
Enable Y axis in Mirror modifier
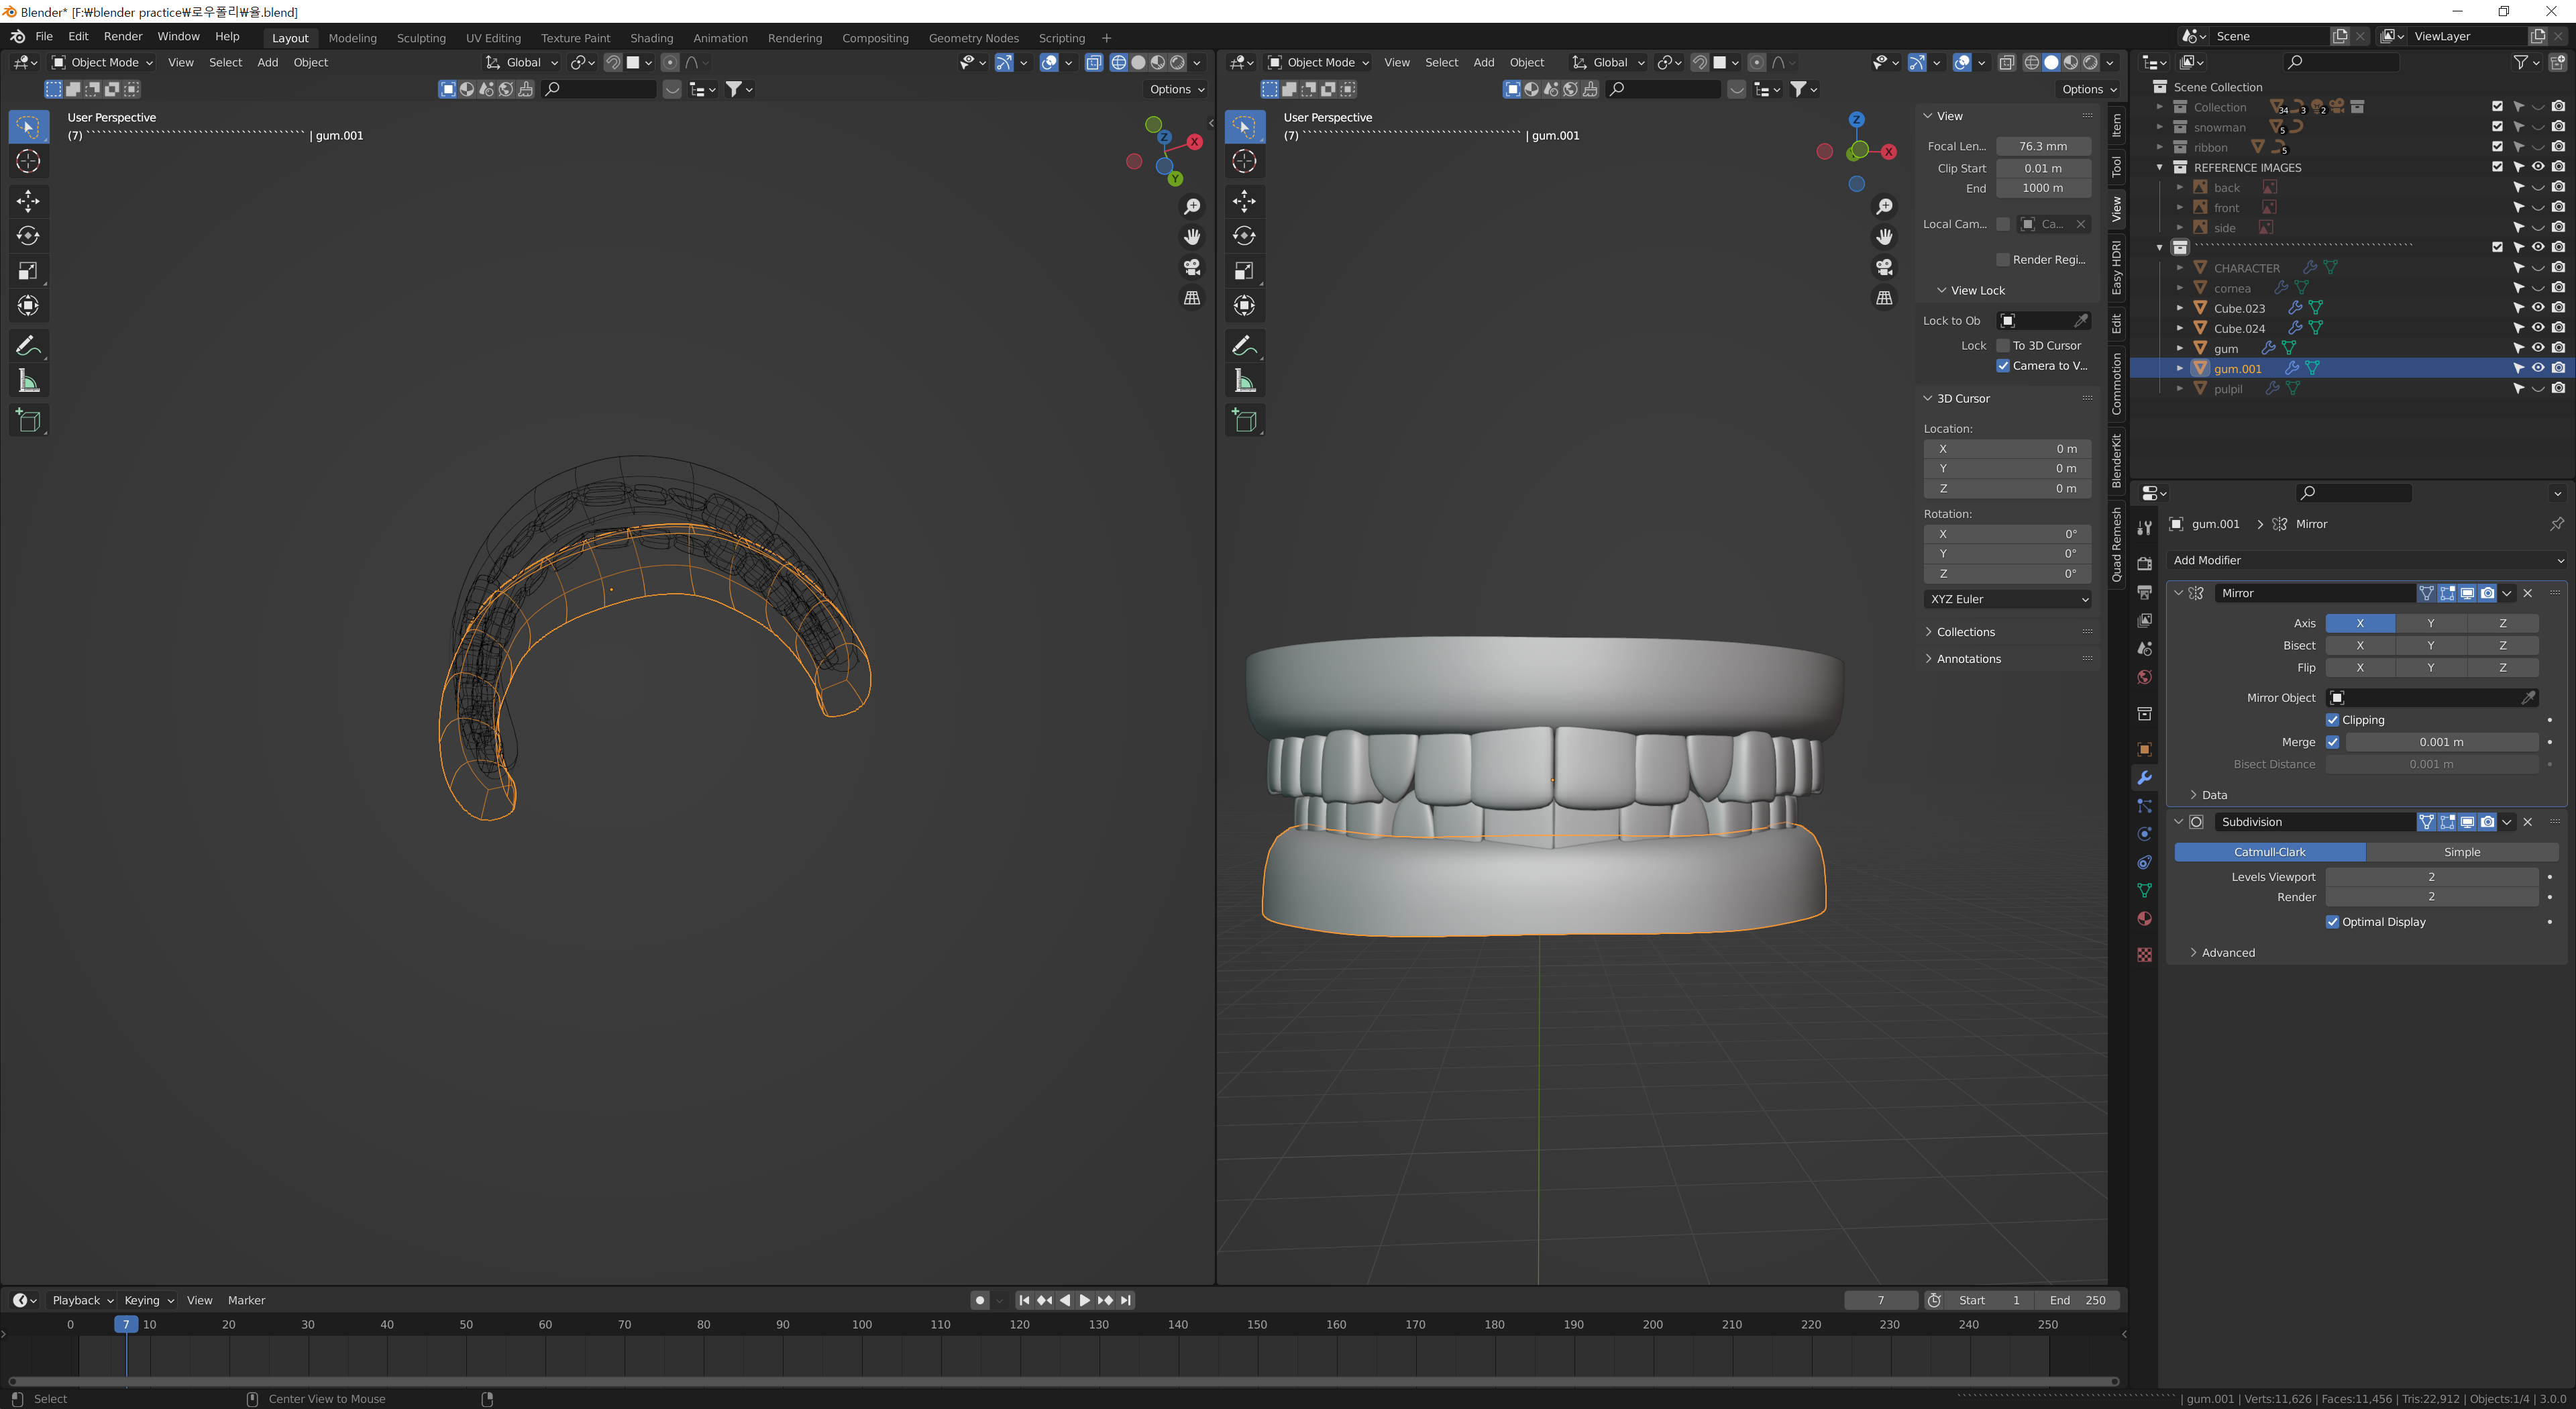tap(2430, 623)
